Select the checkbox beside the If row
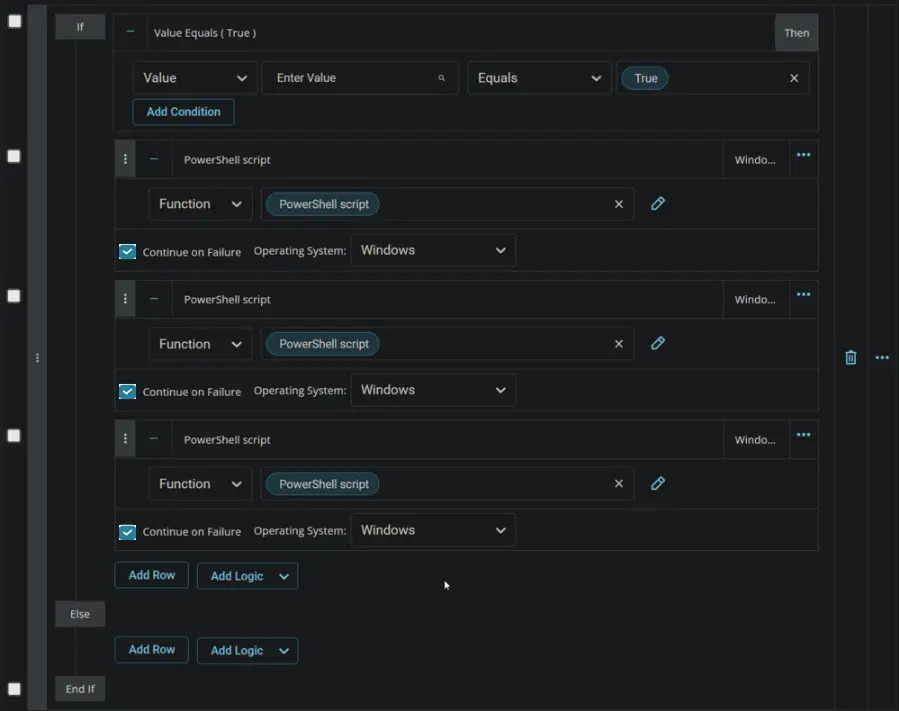Image resolution: width=899 pixels, height=711 pixels. point(15,21)
